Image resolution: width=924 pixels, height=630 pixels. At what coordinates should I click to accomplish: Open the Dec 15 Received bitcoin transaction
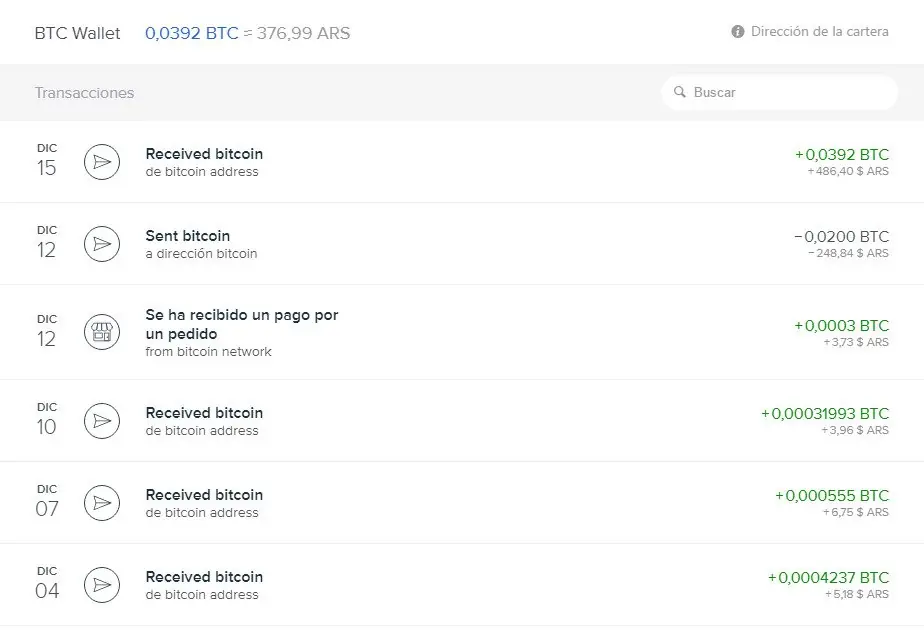[204, 154]
